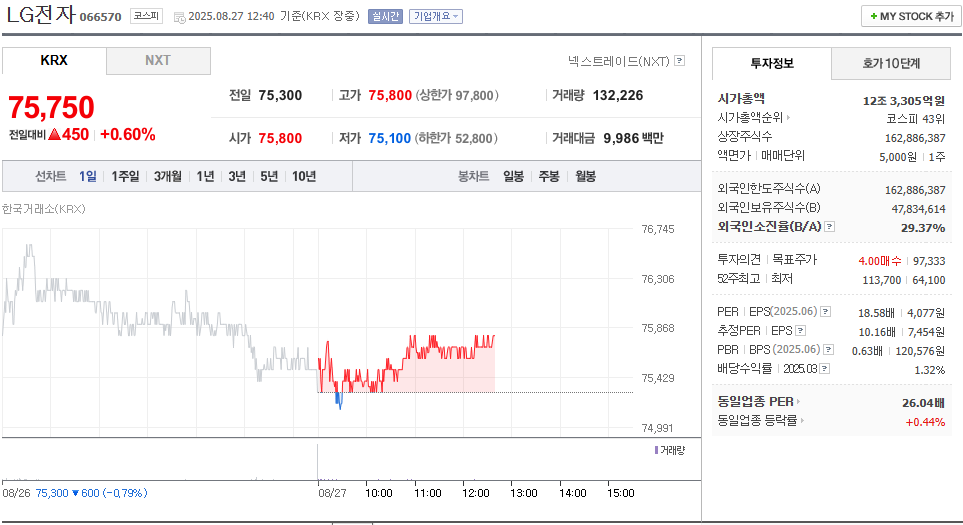
Task: Click the 실시간 real-time button
Action: (385, 17)
